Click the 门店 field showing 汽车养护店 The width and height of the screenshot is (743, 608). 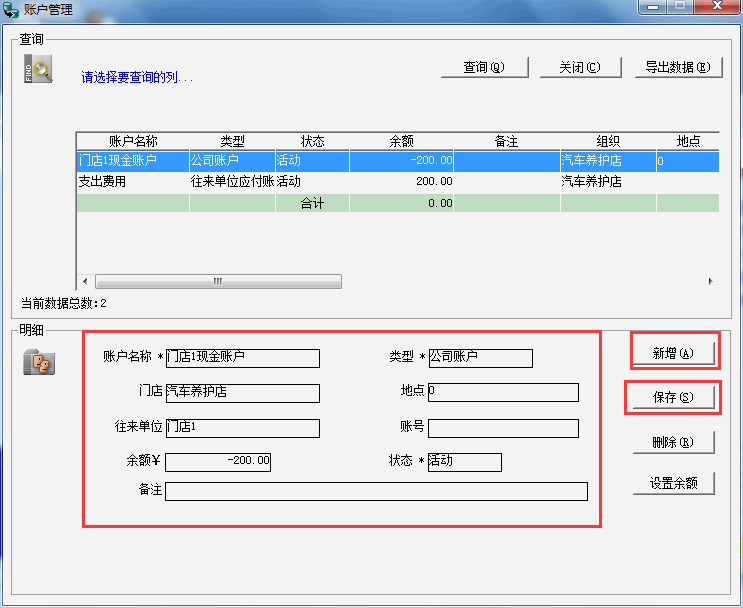tap(243, 393)
